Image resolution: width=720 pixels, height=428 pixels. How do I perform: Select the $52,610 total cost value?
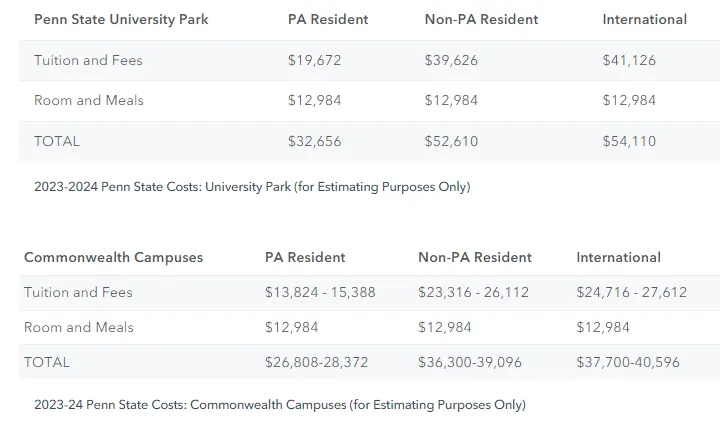(x=451, y=141)
